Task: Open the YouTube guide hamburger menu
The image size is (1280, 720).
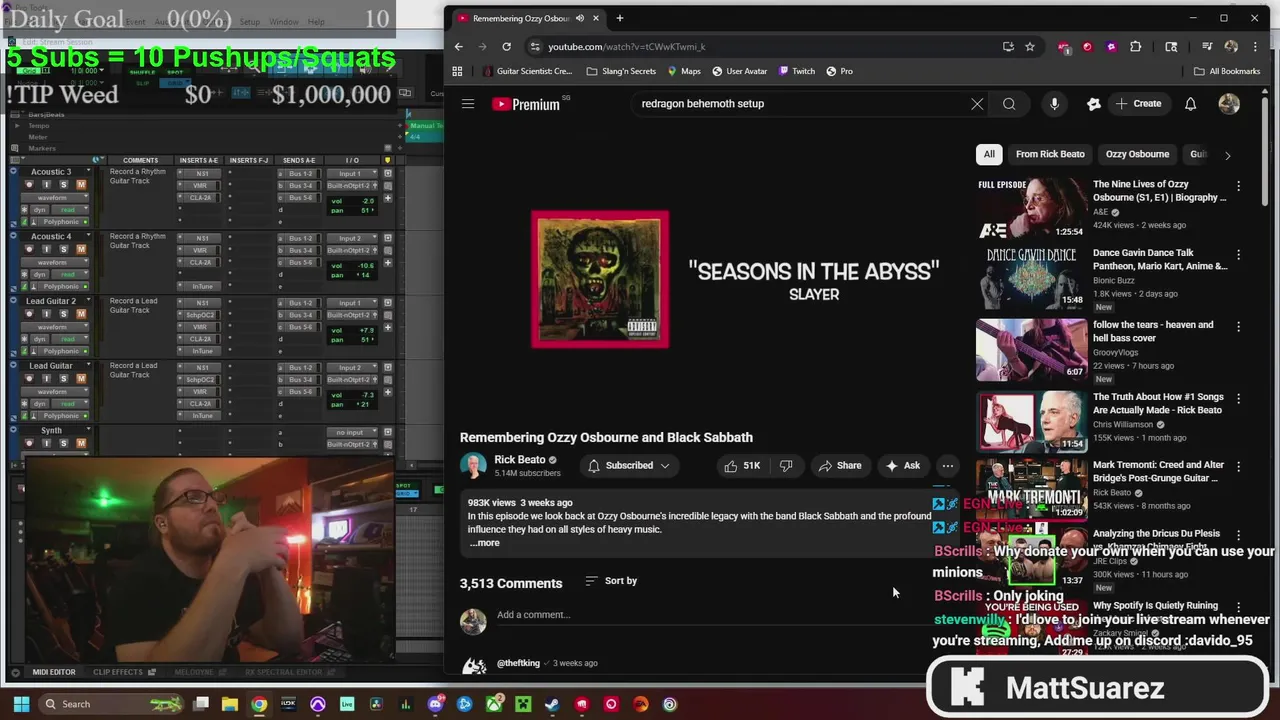Action: 468,104
